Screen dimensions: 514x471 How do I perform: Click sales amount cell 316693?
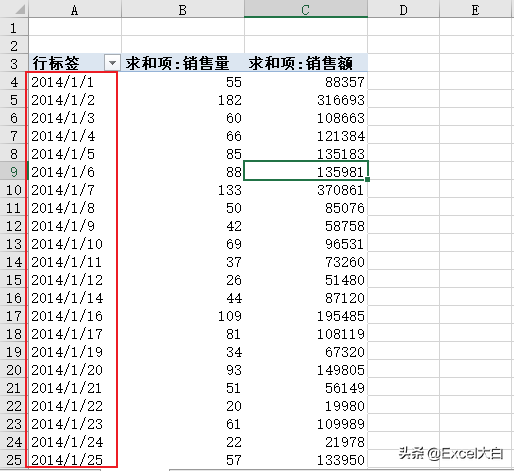(x=306, y=100)
